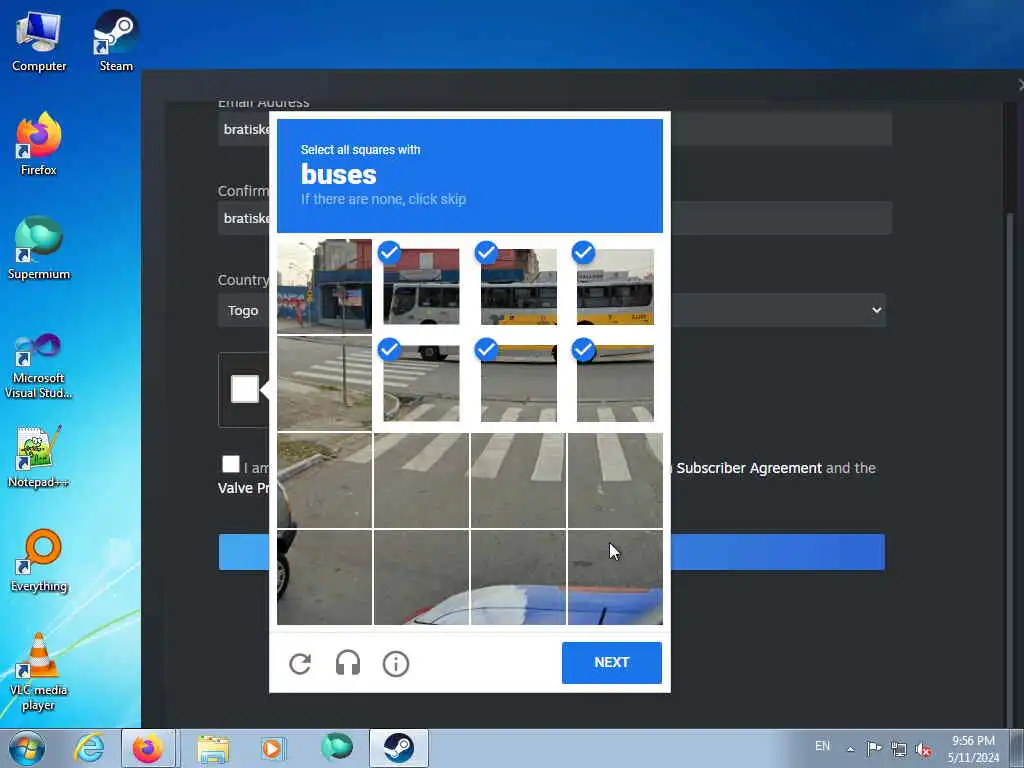
Task: Deselect the checked second-row tile with yellow bus bottom
Action: coord(519,383)
